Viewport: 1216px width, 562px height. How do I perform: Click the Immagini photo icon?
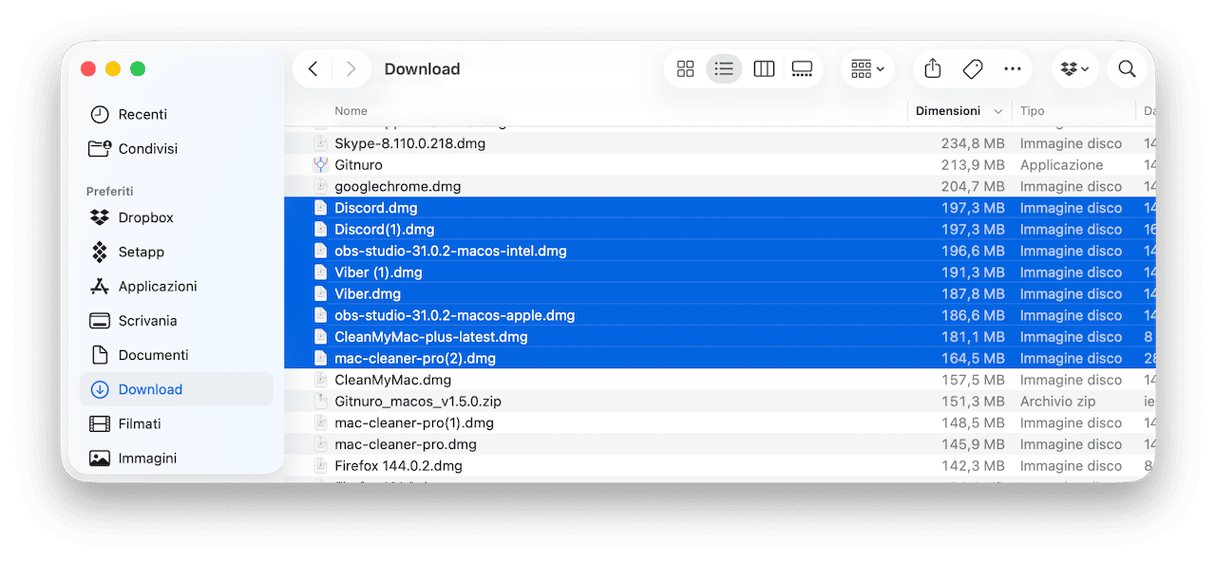[x=99, y=458]
